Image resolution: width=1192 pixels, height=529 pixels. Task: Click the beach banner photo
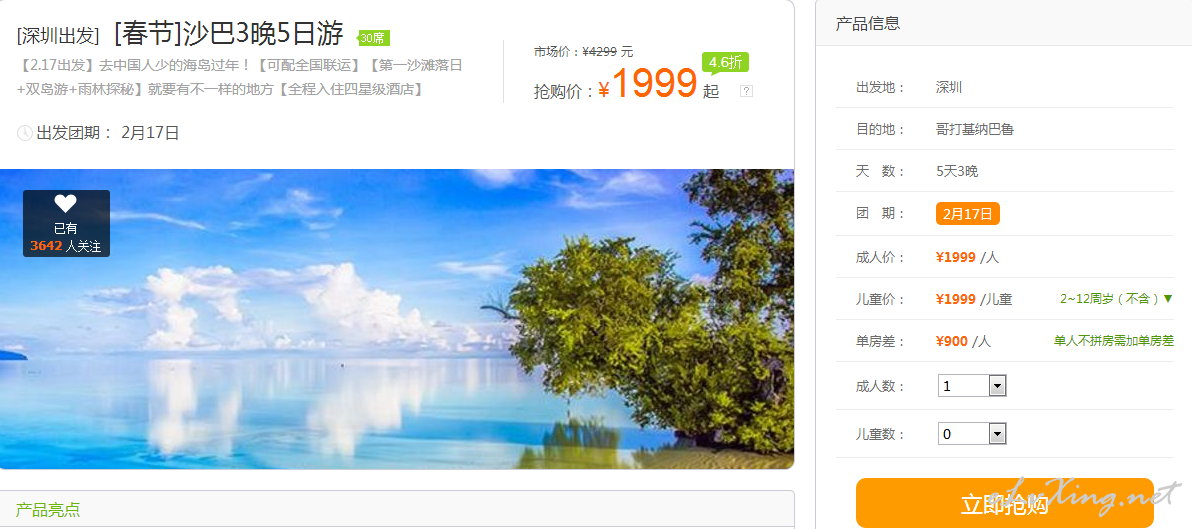(397, 318)
